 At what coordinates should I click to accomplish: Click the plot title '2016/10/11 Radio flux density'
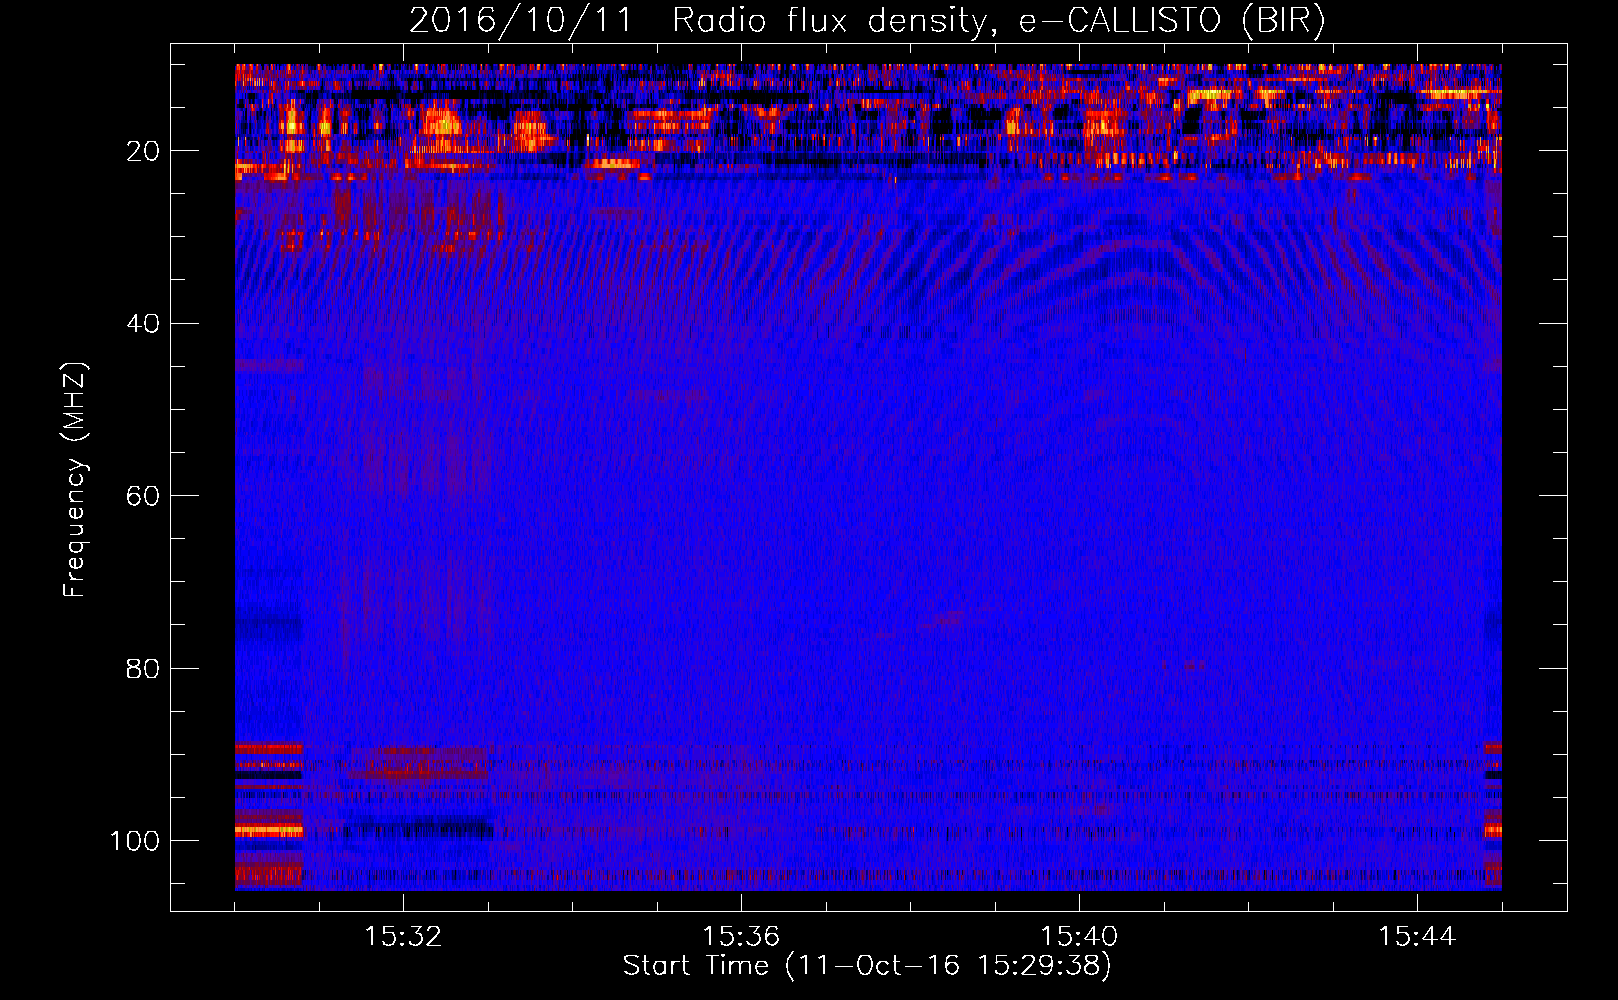[x=867, y=21]
